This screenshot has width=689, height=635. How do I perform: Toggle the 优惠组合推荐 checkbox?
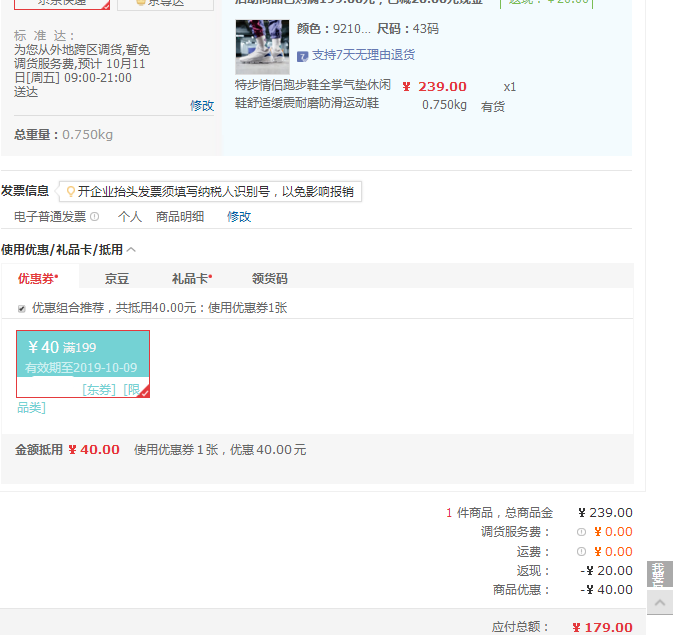coord(22,308)
